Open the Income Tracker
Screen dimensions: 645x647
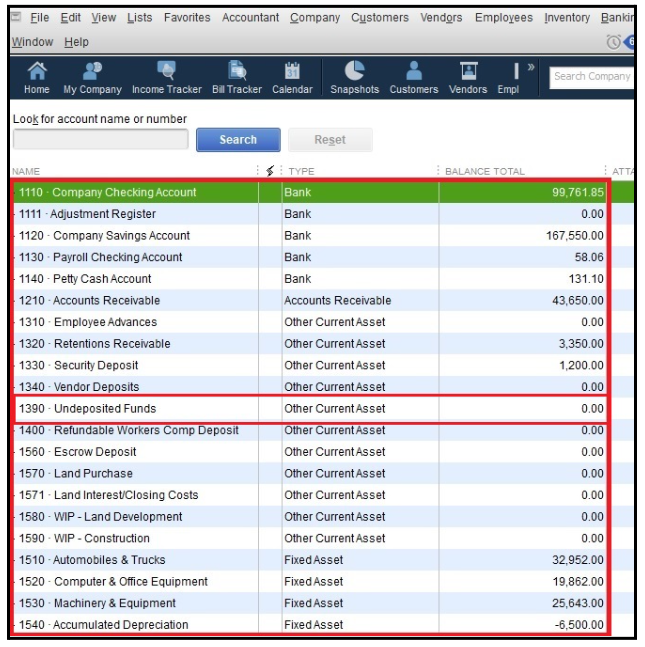[x=167, y=77]
